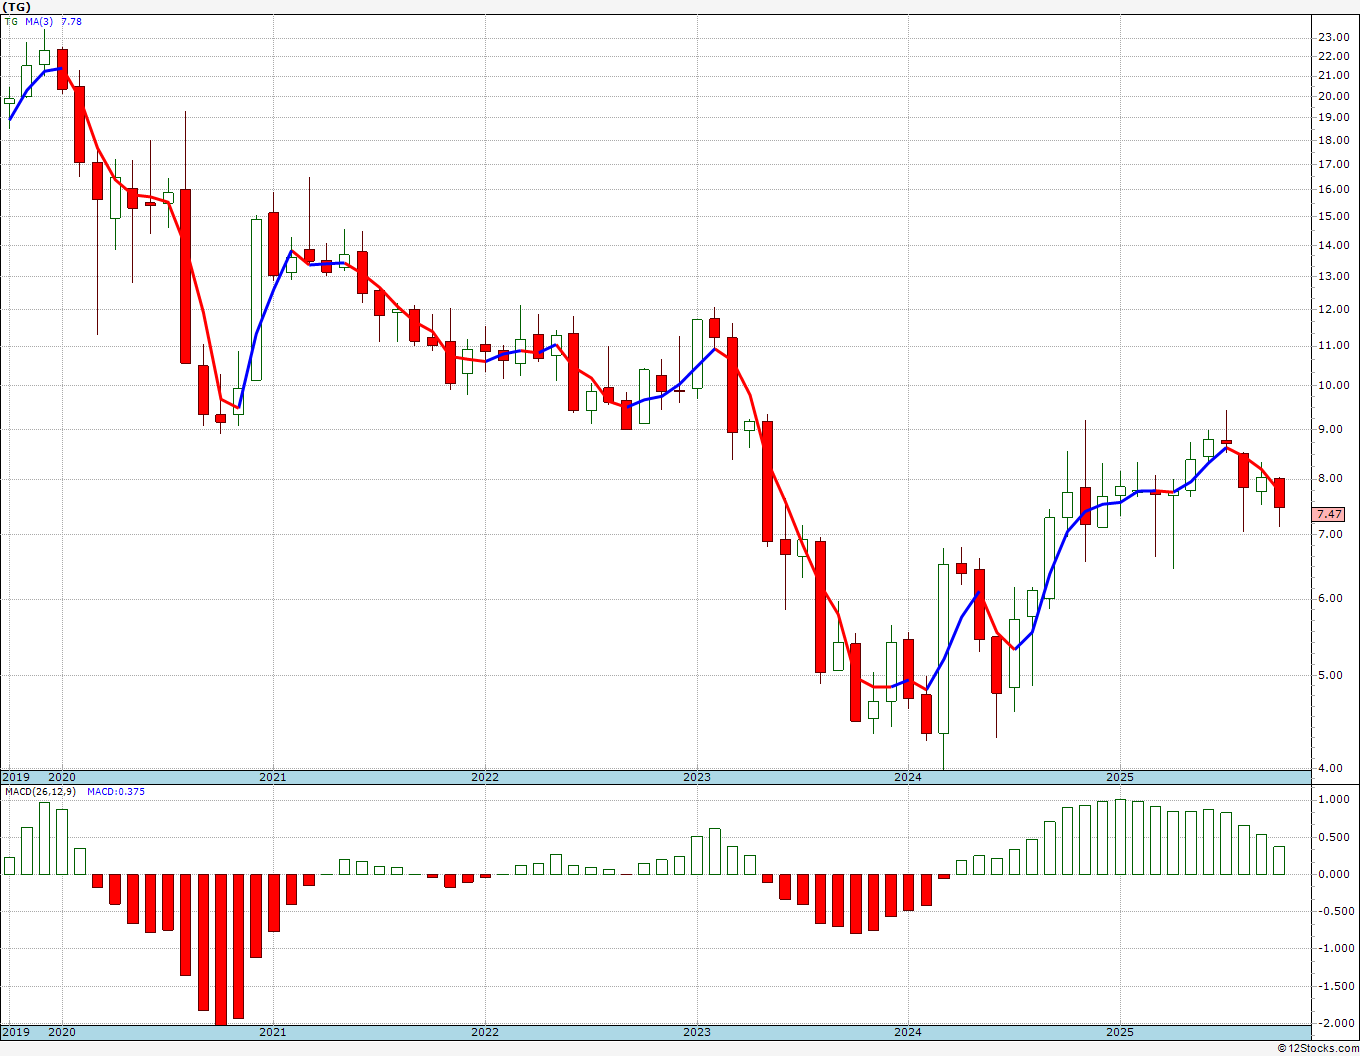Select the MACD:0.375 value label

click(x=115, y=791)
